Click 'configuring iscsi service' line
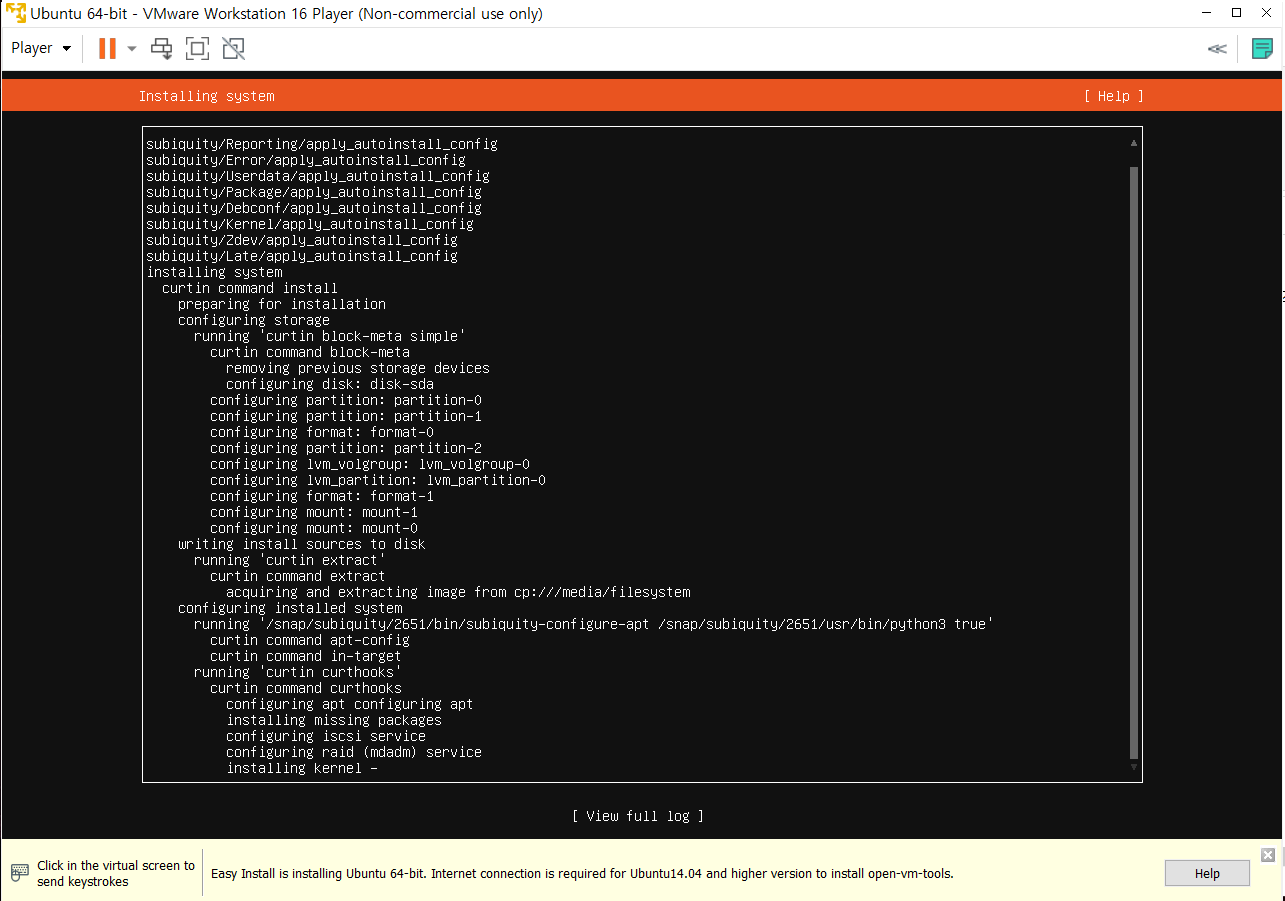This screenshot has height=901, width=1285. pos(326,736)
